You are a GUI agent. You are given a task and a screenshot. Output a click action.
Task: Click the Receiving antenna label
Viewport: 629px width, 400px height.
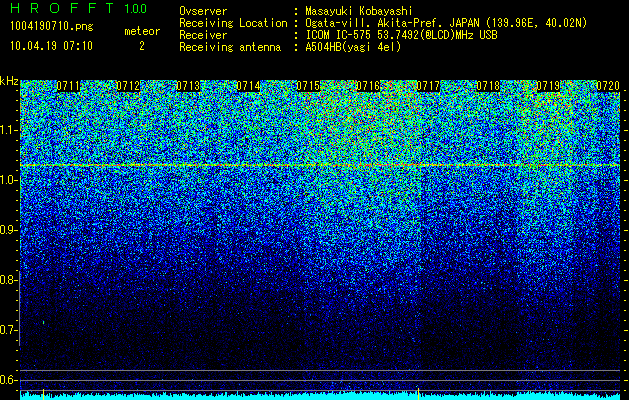click(230, 47)
